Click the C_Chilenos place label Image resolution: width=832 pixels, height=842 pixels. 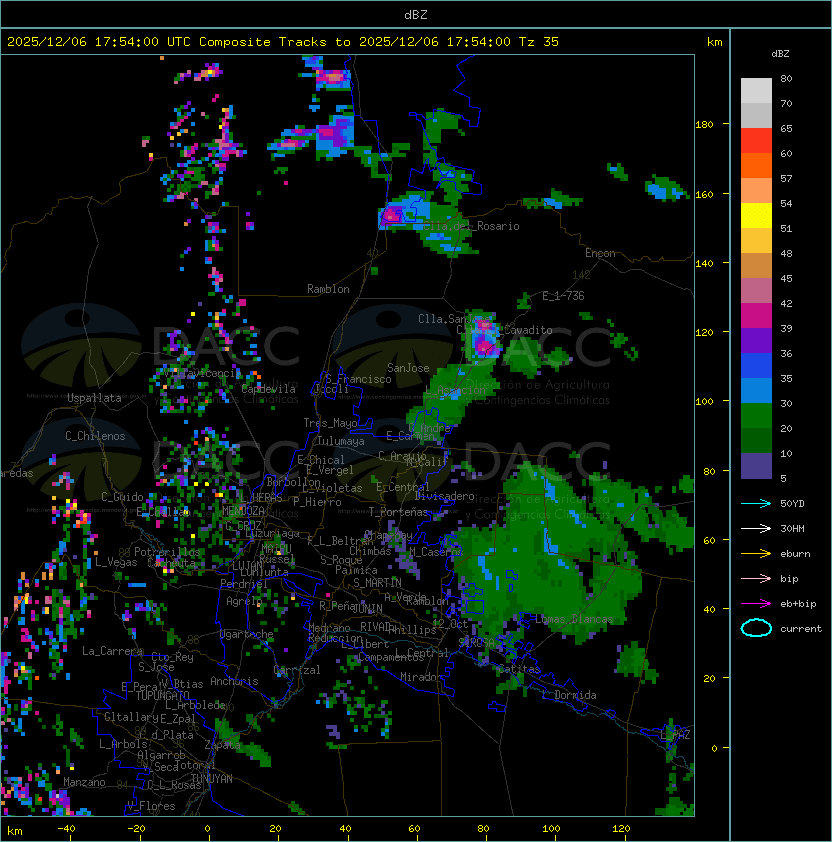(95, 436)
